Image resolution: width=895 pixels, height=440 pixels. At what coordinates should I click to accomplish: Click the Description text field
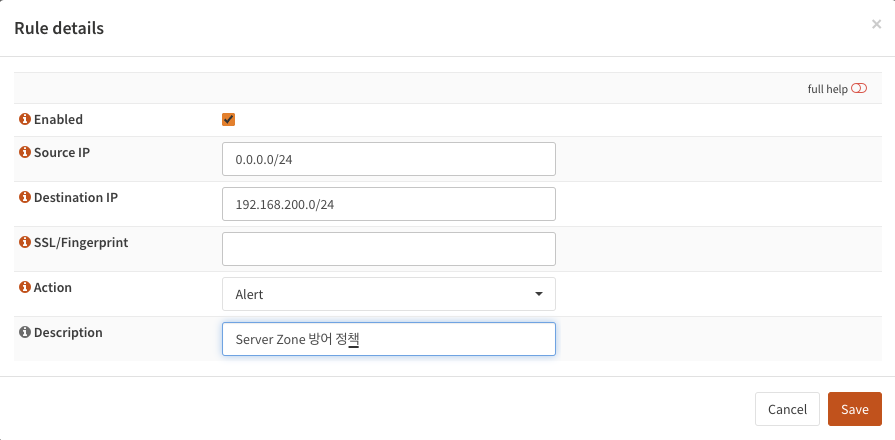point(389,339)
